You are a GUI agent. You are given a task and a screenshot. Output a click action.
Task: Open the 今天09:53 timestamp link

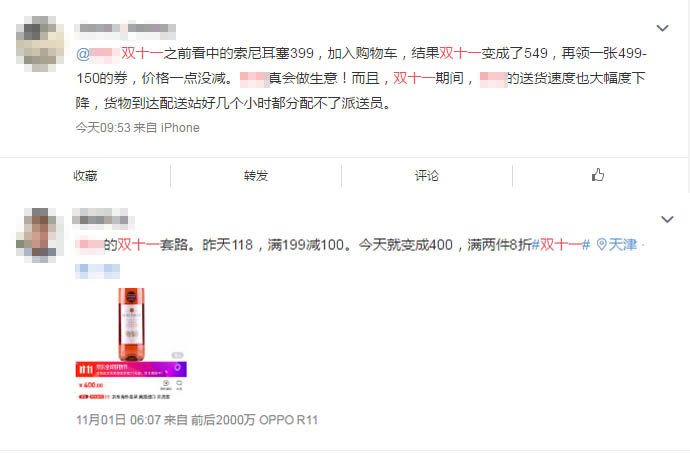pos(103,128)
